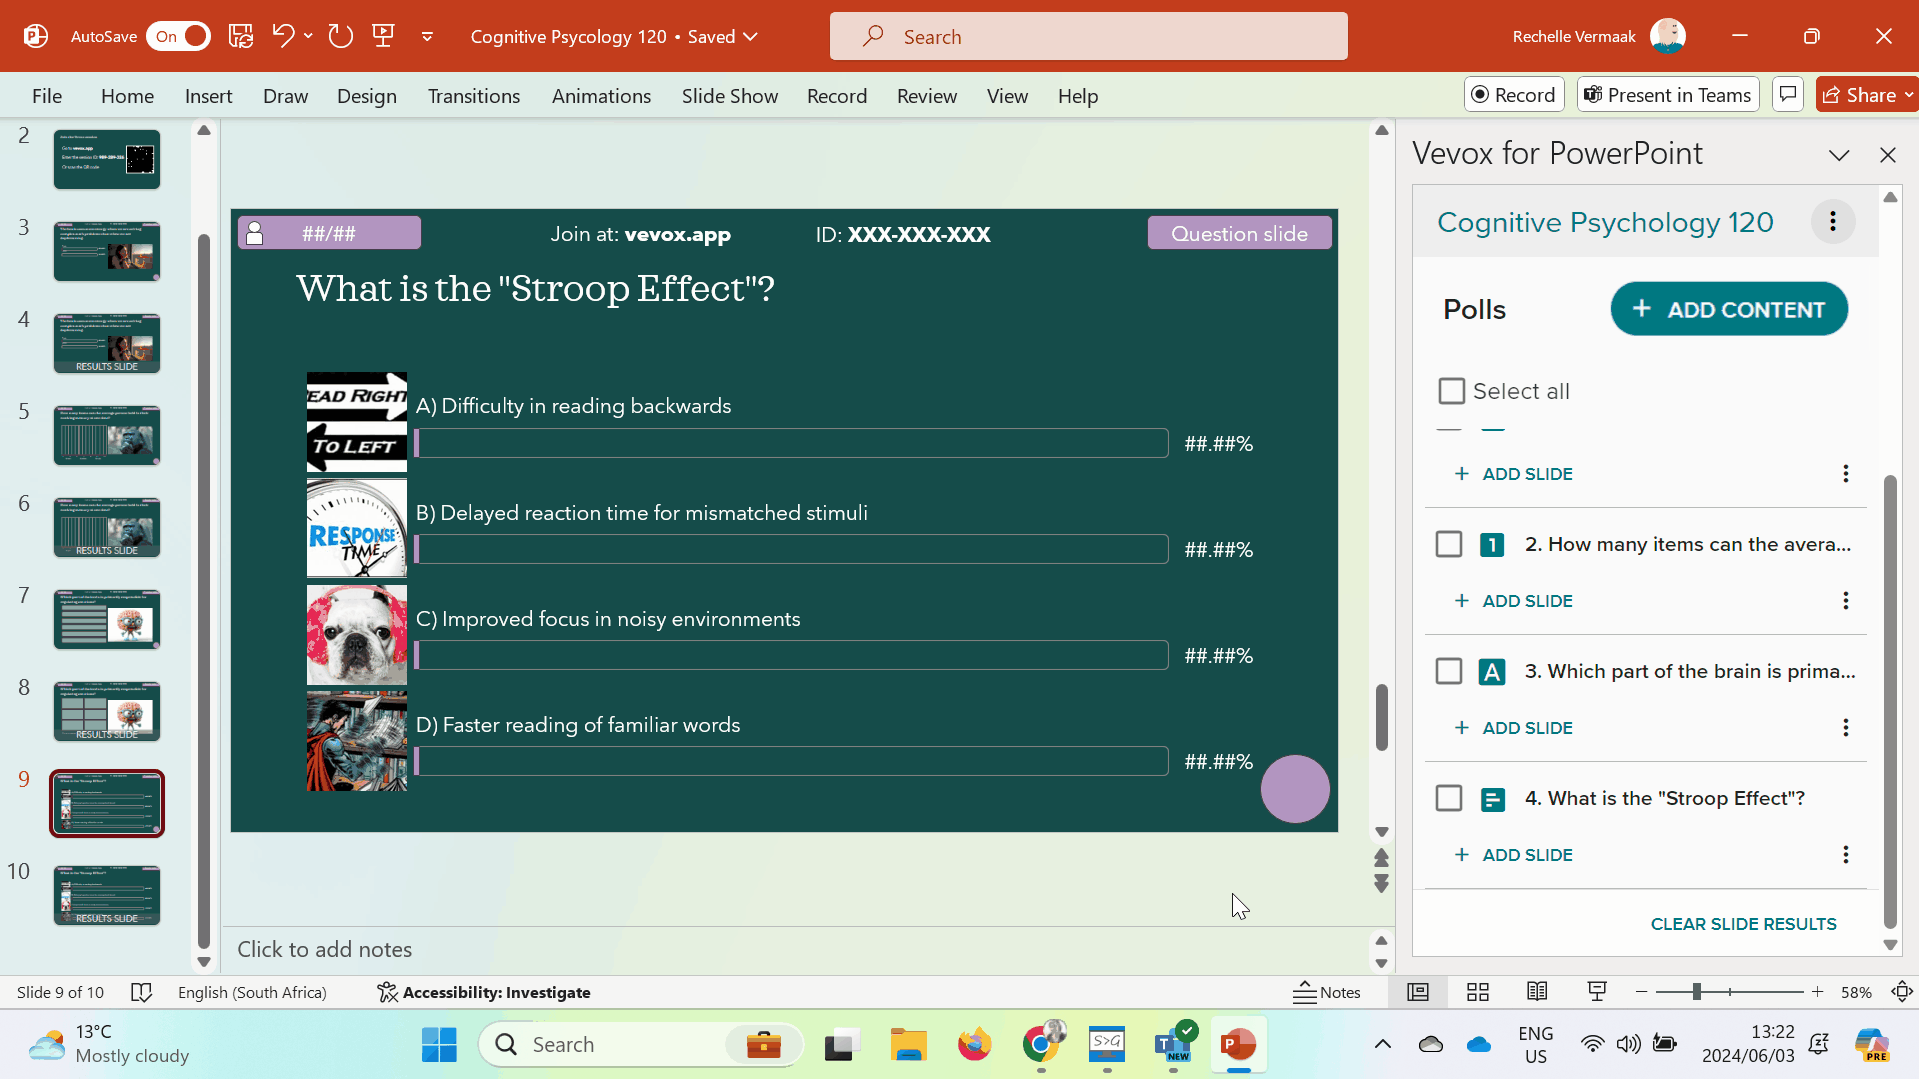Click CLEAR SLIDE RESULTS
Image resolution: width=1919 pixels, height=1079 pixels.
tap(1743, 923)
